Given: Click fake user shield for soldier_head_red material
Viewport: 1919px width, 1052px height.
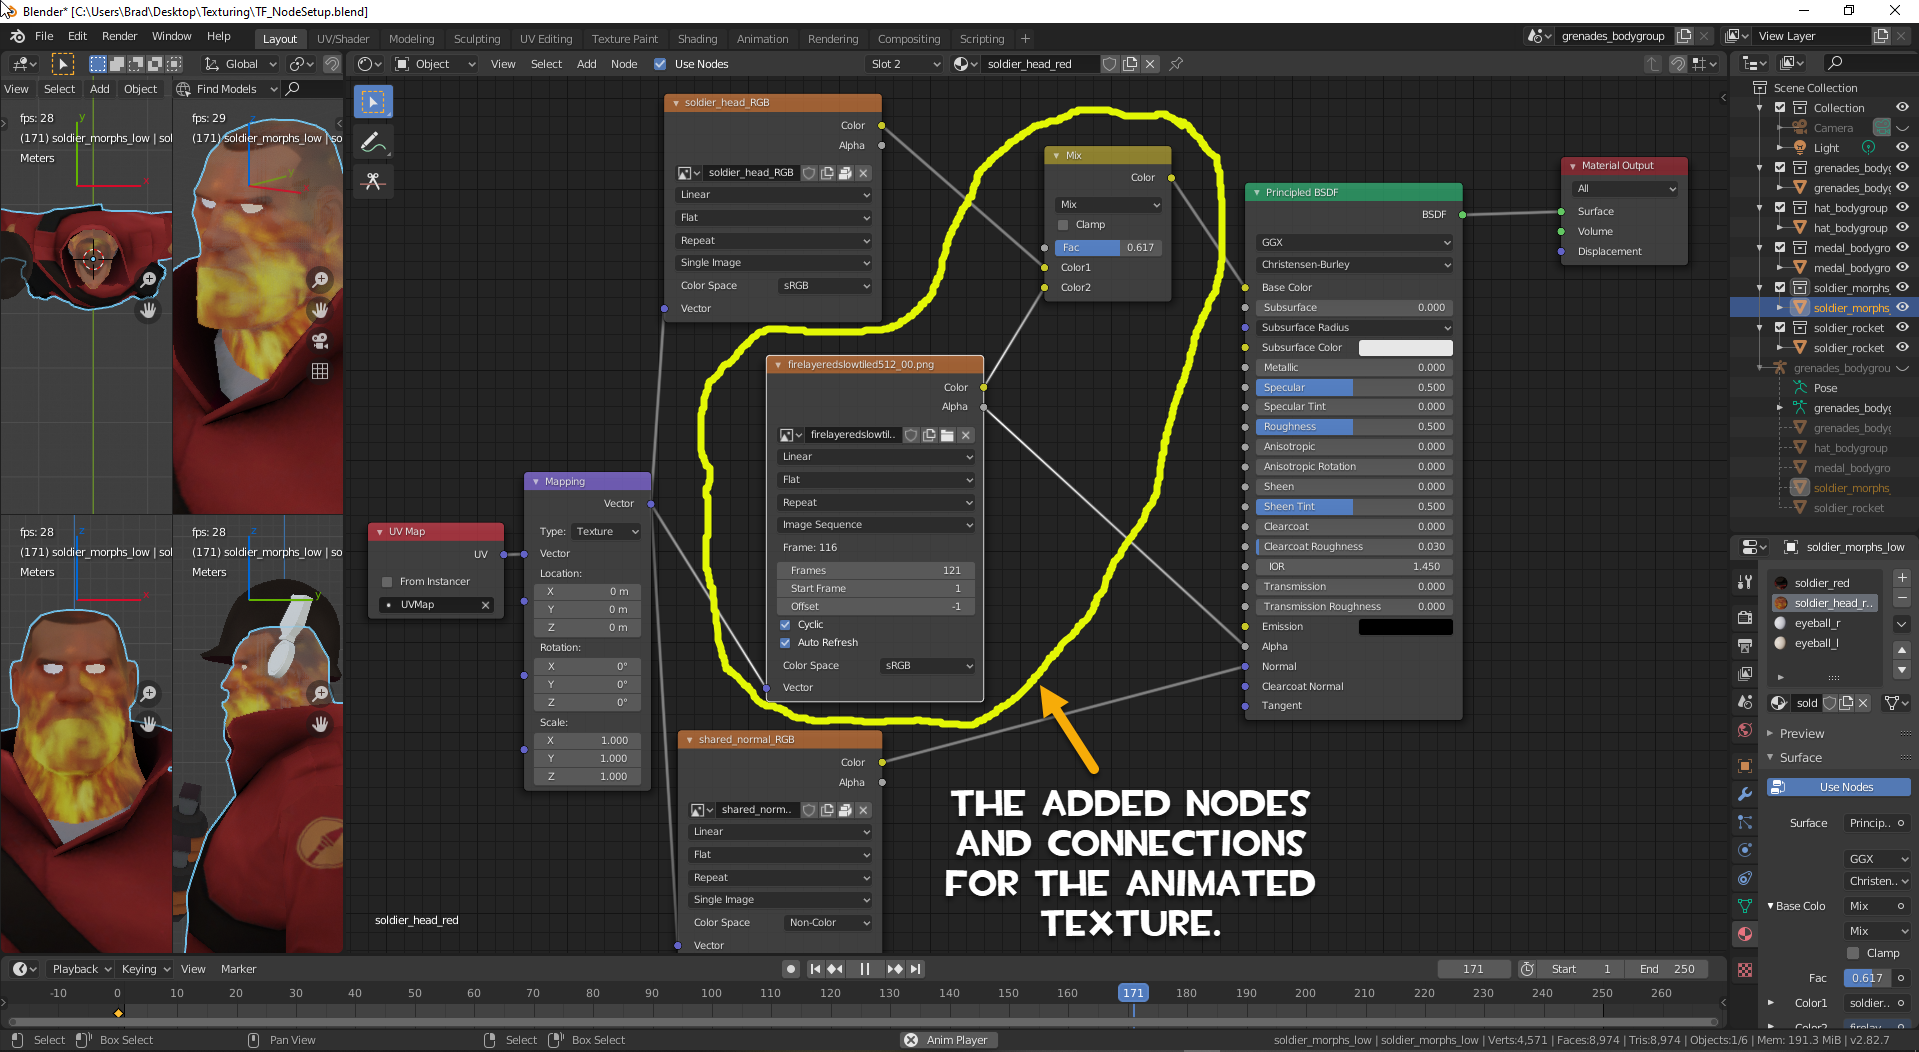Looking at the screenshot, I should [x=1109, y=64].
